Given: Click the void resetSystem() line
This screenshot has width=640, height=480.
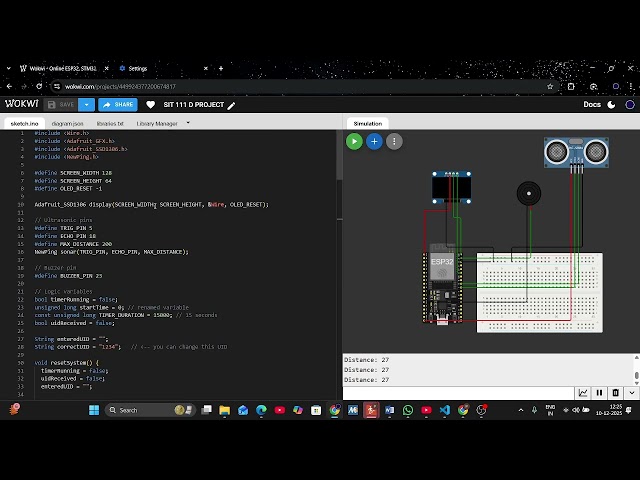Looking at the screenshot, I should [67, 363].
